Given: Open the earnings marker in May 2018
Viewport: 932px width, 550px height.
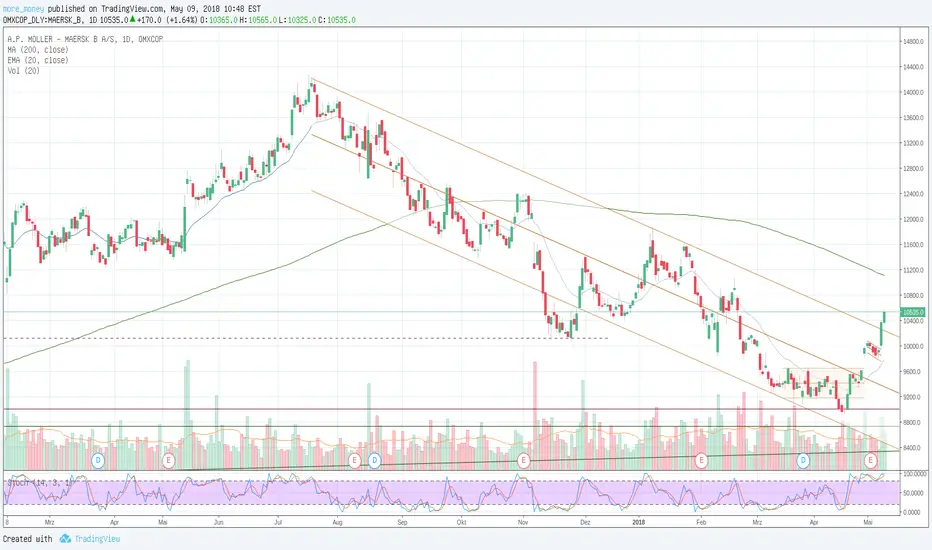Looking at the screenshot, I should tap(870, 460).
